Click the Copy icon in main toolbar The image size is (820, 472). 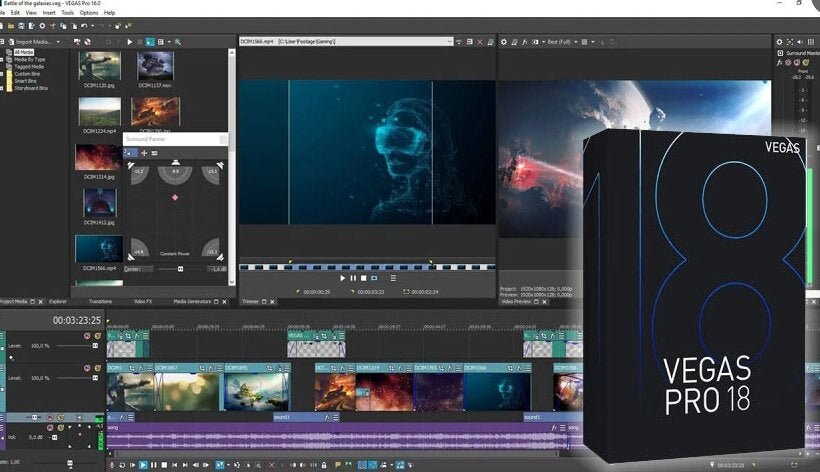click(63, 26)
